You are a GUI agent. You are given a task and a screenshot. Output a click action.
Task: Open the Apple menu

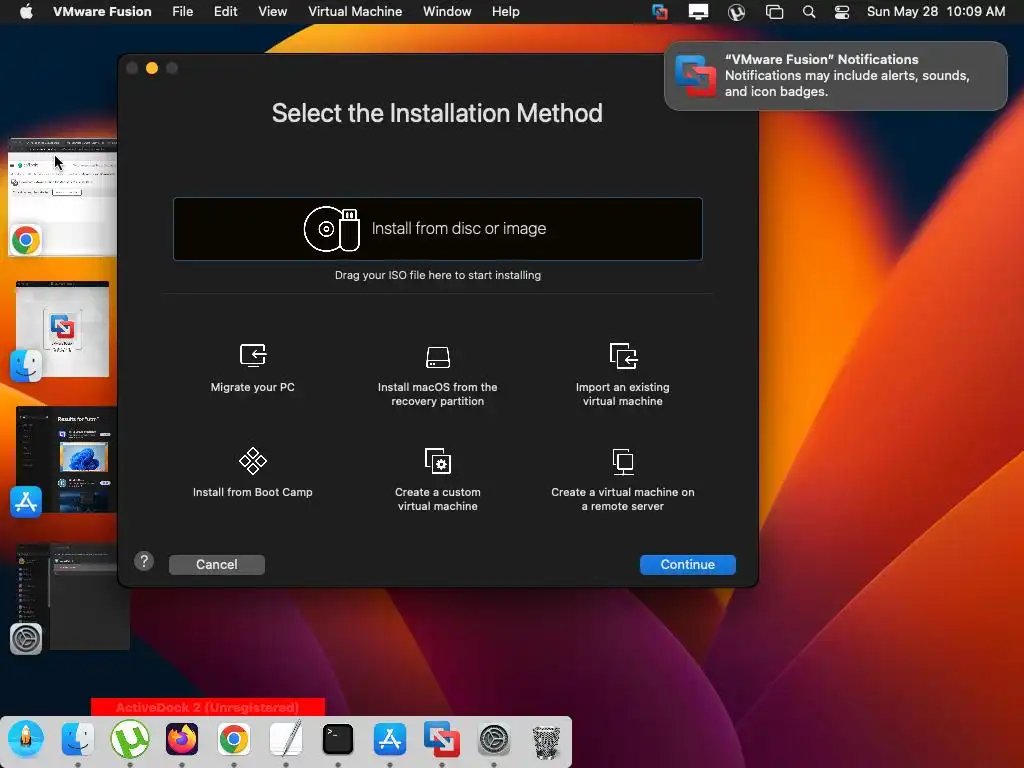[26, 12]
